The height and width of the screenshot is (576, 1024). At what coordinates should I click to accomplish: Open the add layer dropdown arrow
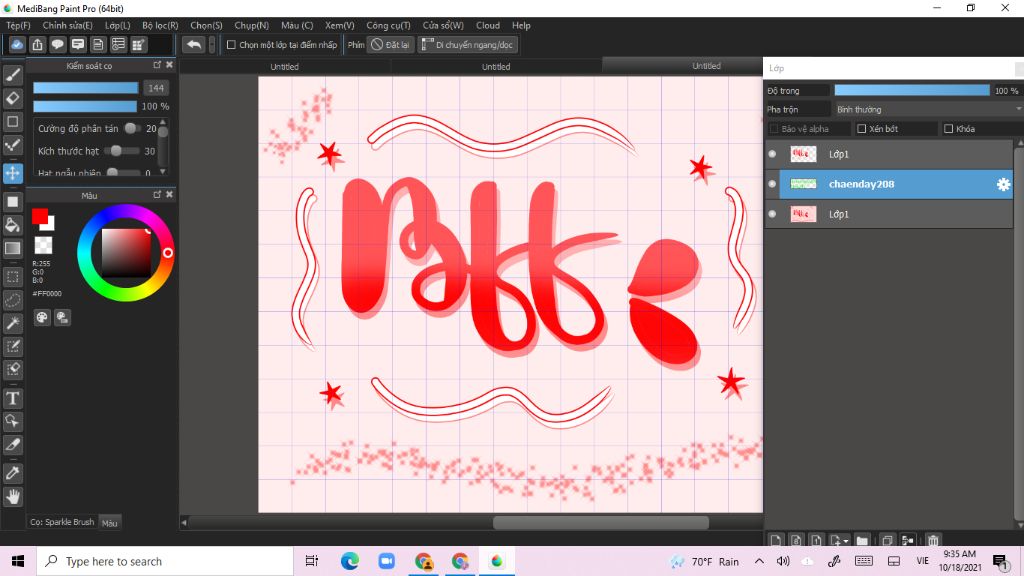pyautogui.click(x=846, y=541)
